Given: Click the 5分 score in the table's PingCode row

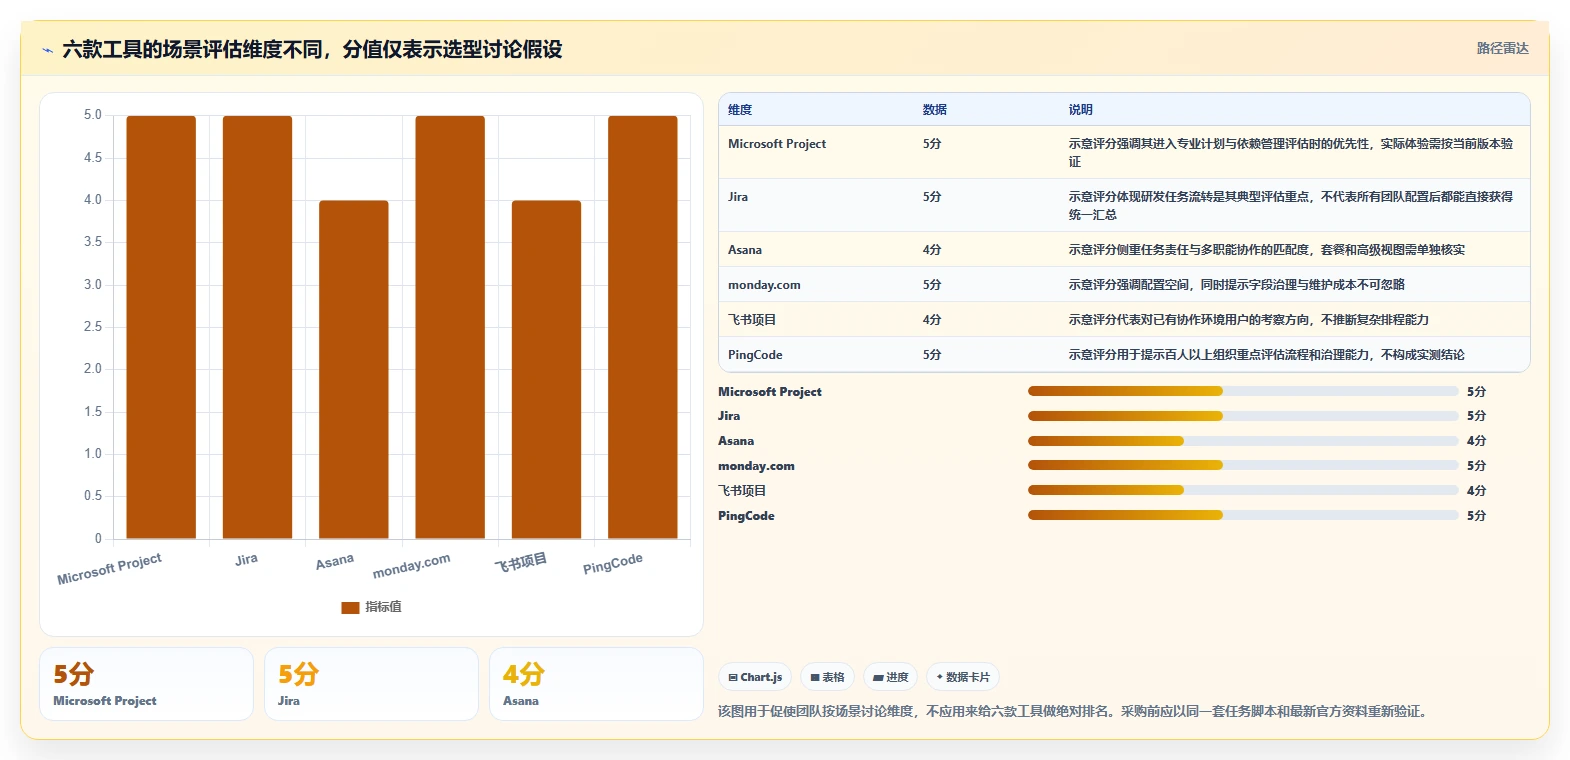Looking at the screenshot, I should click(x=932, y=355).
